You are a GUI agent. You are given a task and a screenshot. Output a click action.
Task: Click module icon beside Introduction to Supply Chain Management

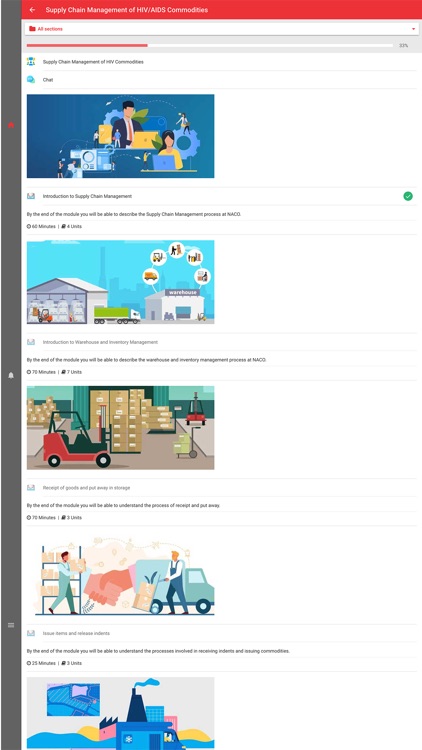tap(31, 196)
